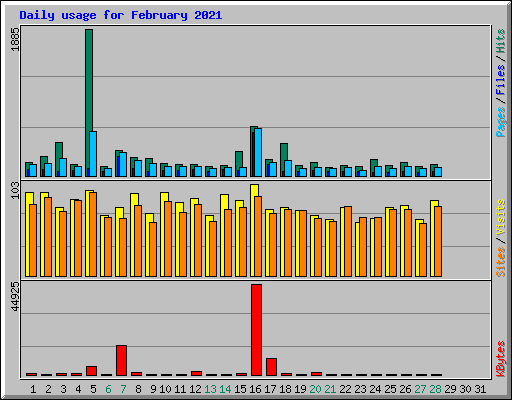Screen dimensions: 512x400
Task: Click day label 22 on the x-axis
Action: point(345,389)
